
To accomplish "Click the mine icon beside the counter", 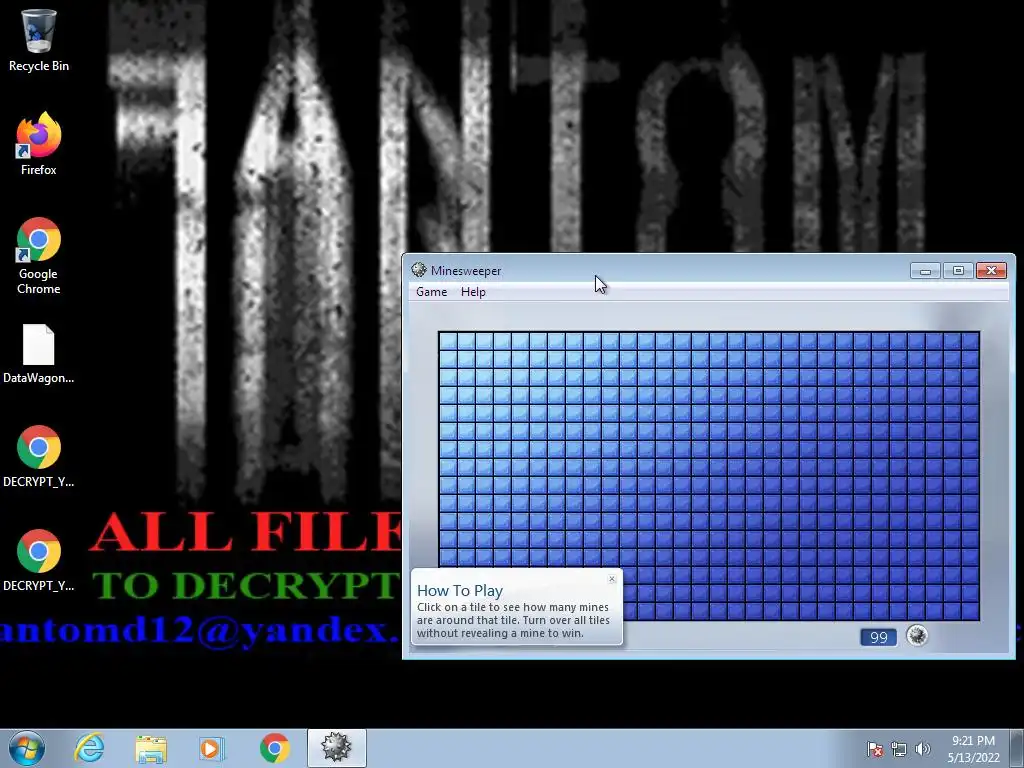I will click(917, 635).
